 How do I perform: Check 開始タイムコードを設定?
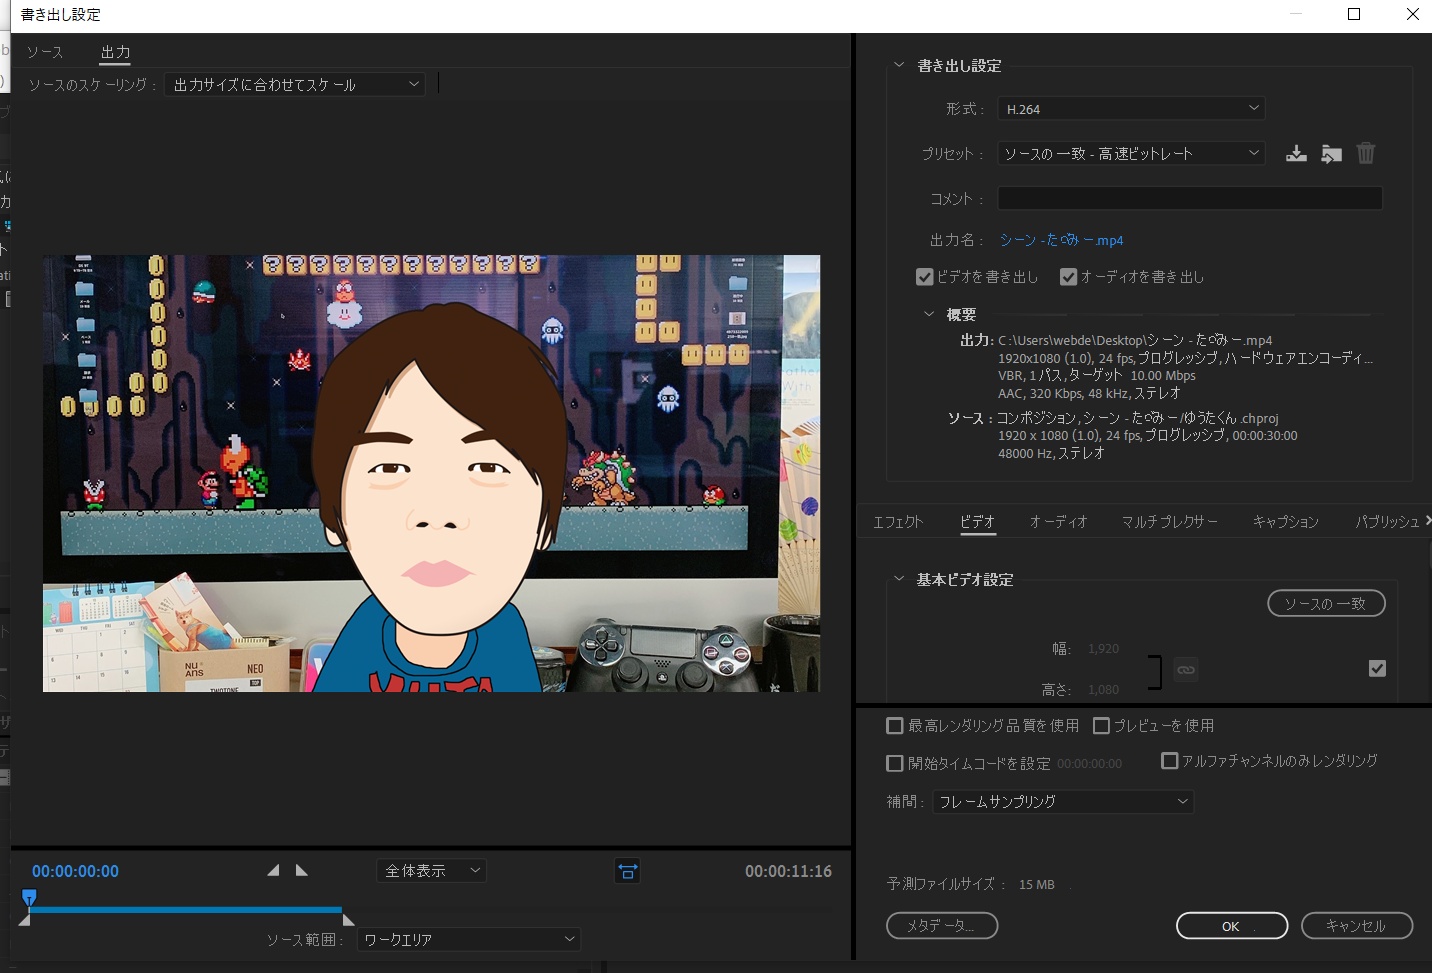click(x=895, y=763)
